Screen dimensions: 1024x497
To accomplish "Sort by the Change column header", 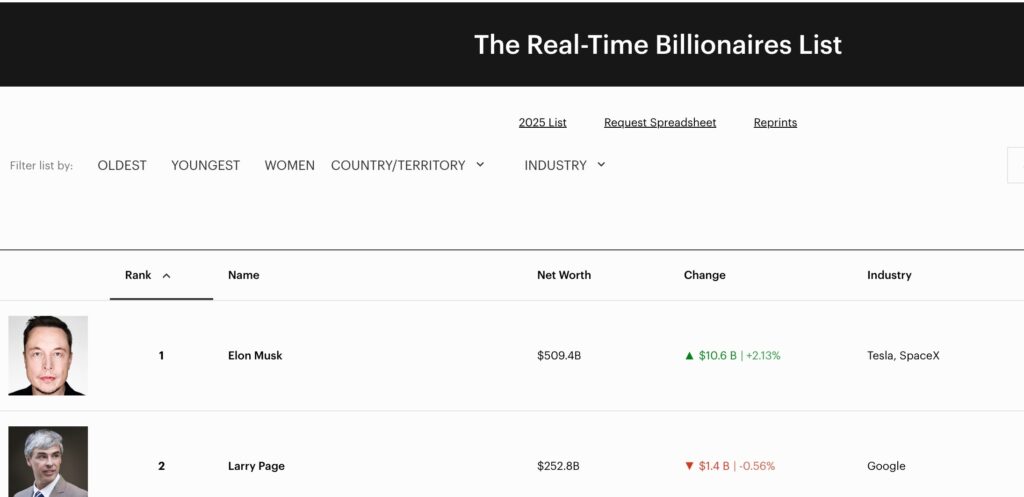I will (x=704, y=275).
